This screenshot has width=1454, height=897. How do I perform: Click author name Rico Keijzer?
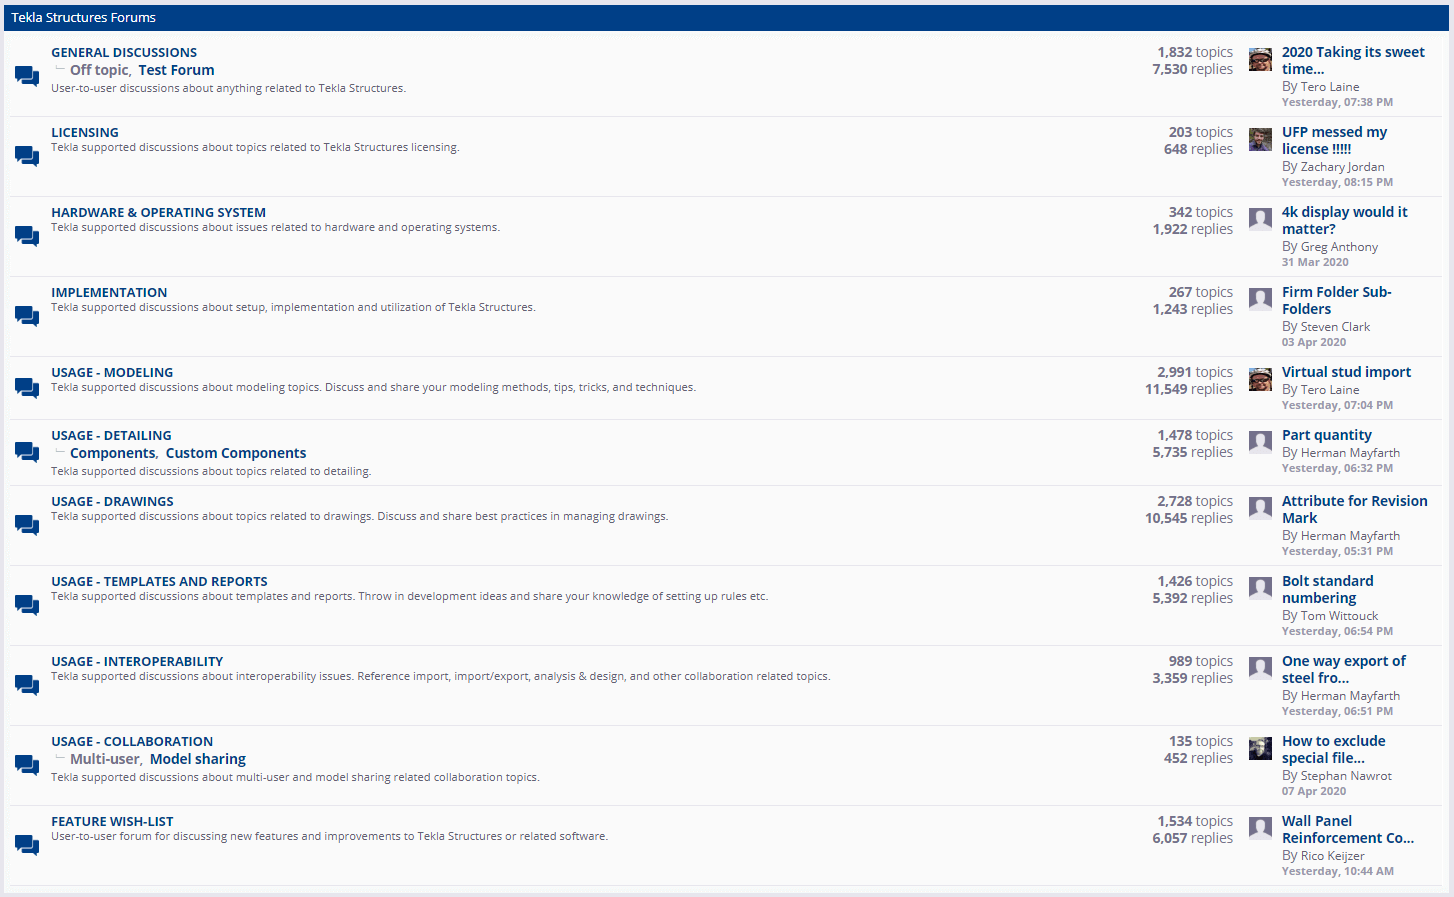point(1332,856)
